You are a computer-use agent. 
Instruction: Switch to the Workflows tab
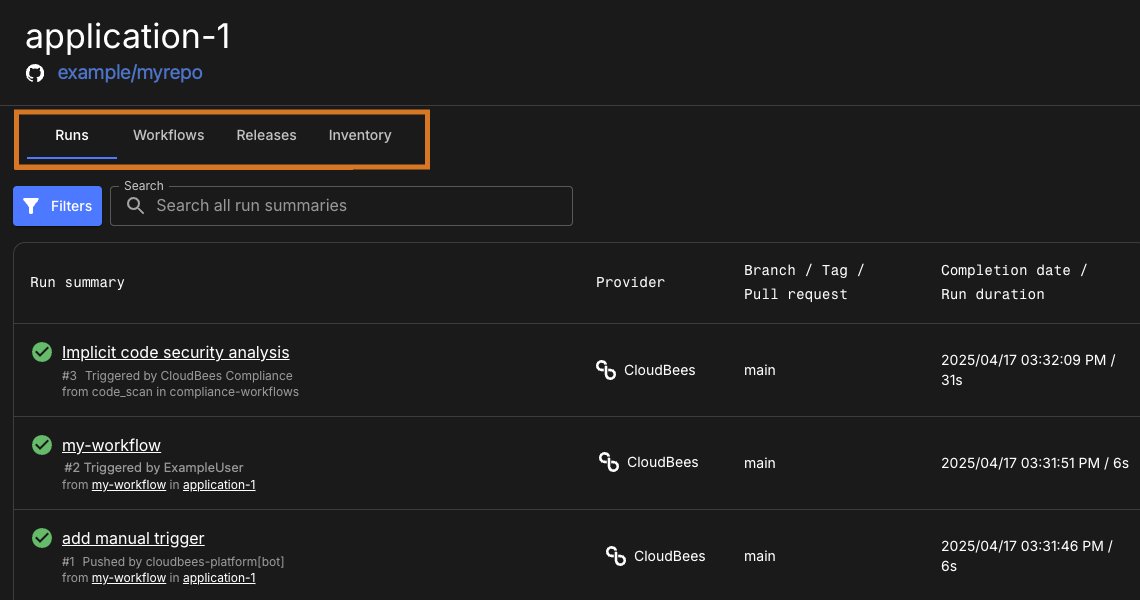click(x=168, y=135)
